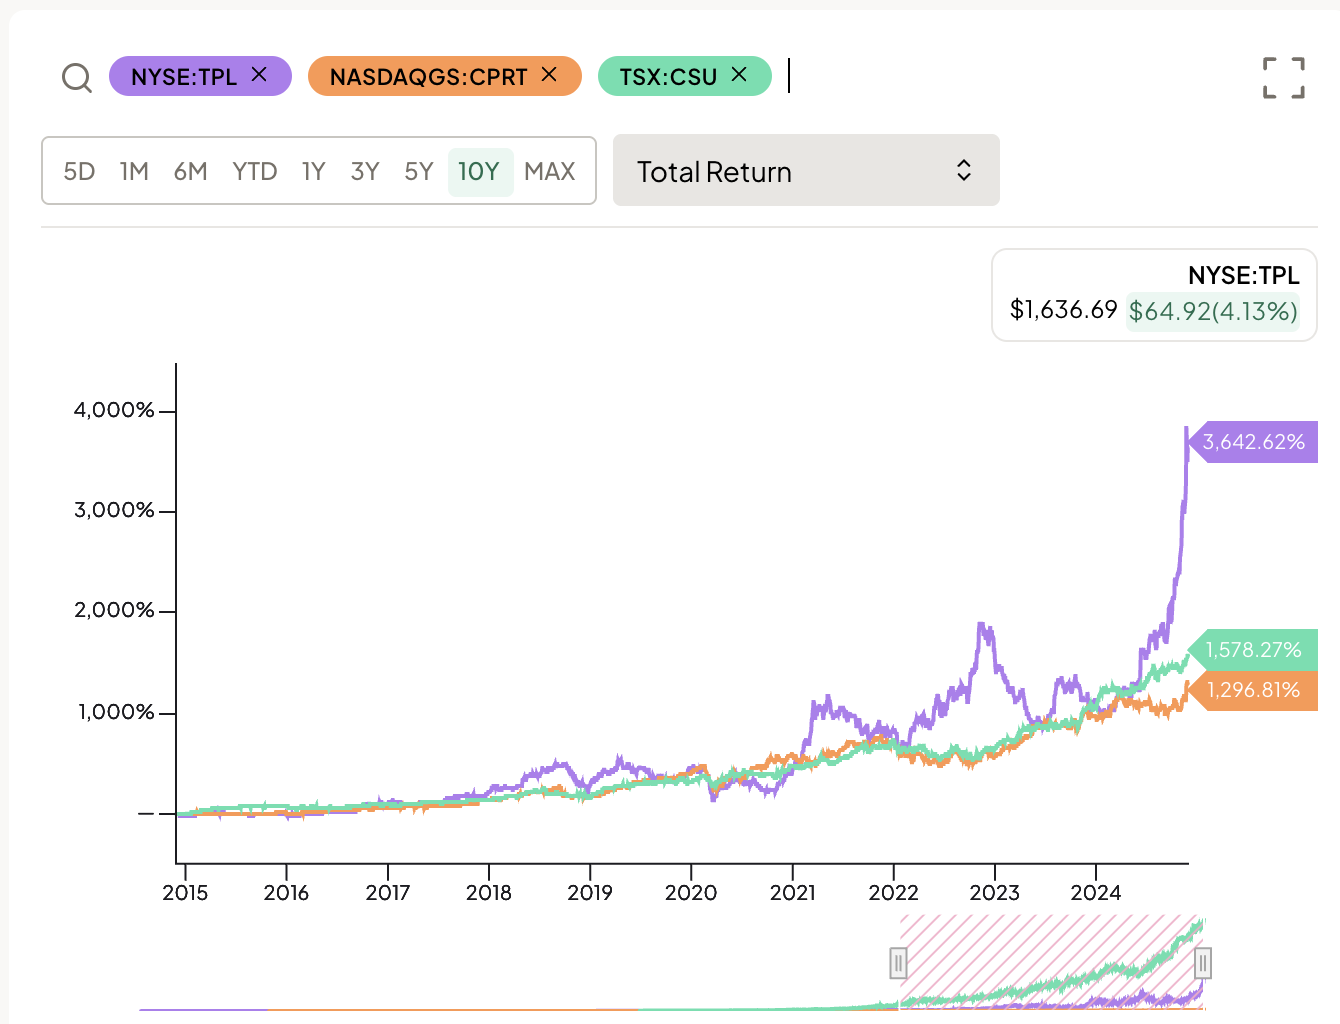Click the 4,000% y-axis label
Image resolution: width=1340 pixels, height=1024 pixels.
(x=114, y=410)
